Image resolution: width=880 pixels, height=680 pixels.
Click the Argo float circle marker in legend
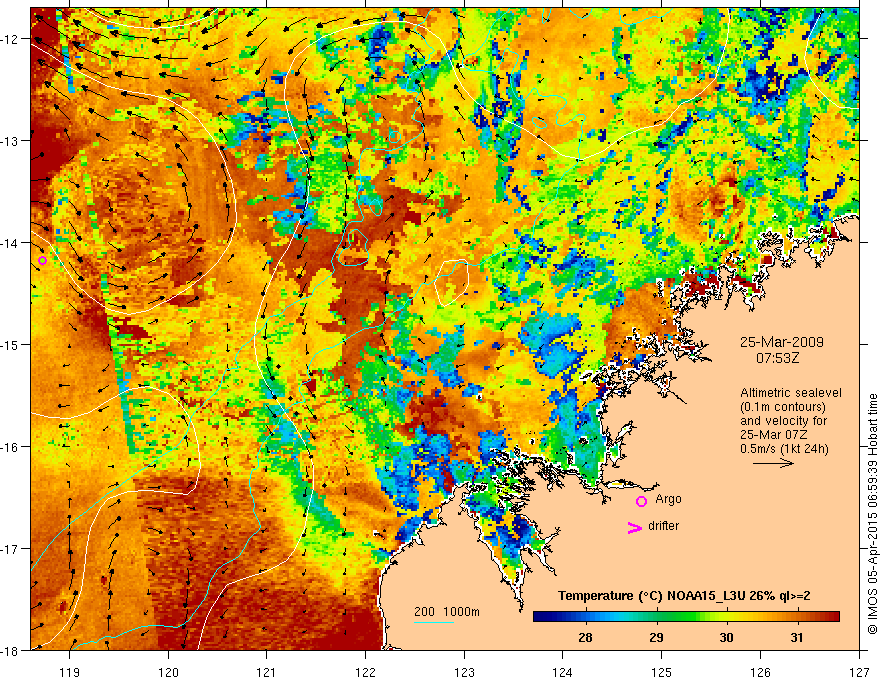pyautogui.click(x=641, y=501)
